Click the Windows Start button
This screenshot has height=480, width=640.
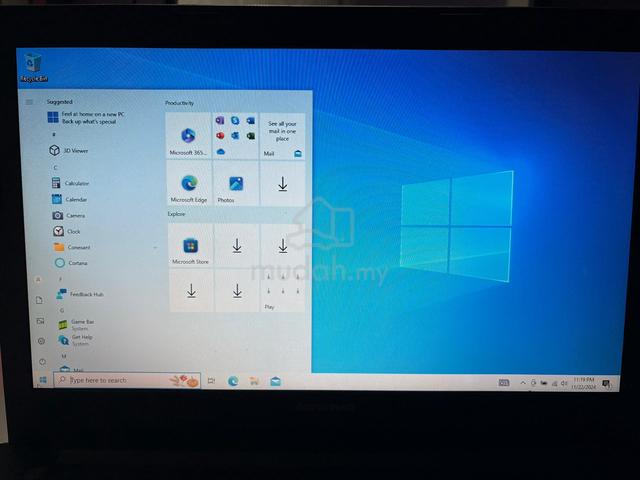tap(43, 380)
